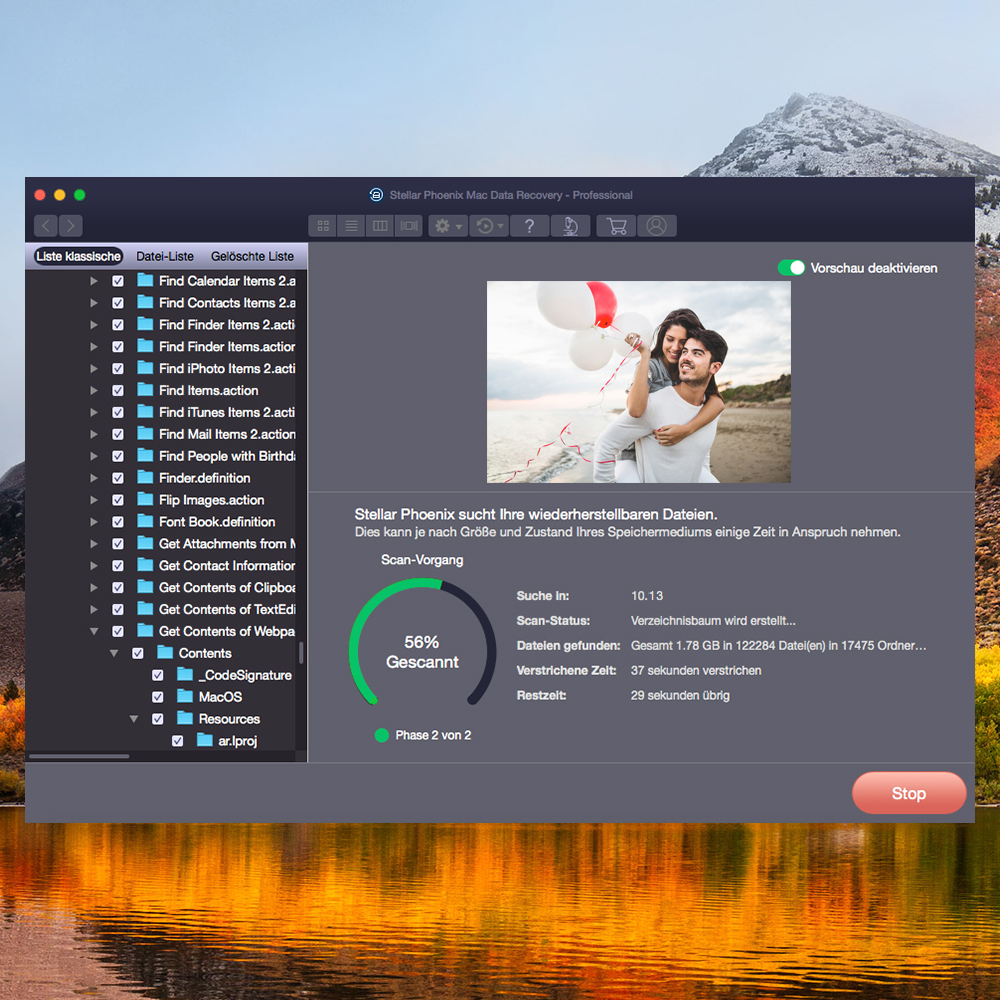Screen dimensions: 1000x1000
Task: Click 'Verzeichnisbaum wird erstellt...' scan status
Action: coord(713,621)
